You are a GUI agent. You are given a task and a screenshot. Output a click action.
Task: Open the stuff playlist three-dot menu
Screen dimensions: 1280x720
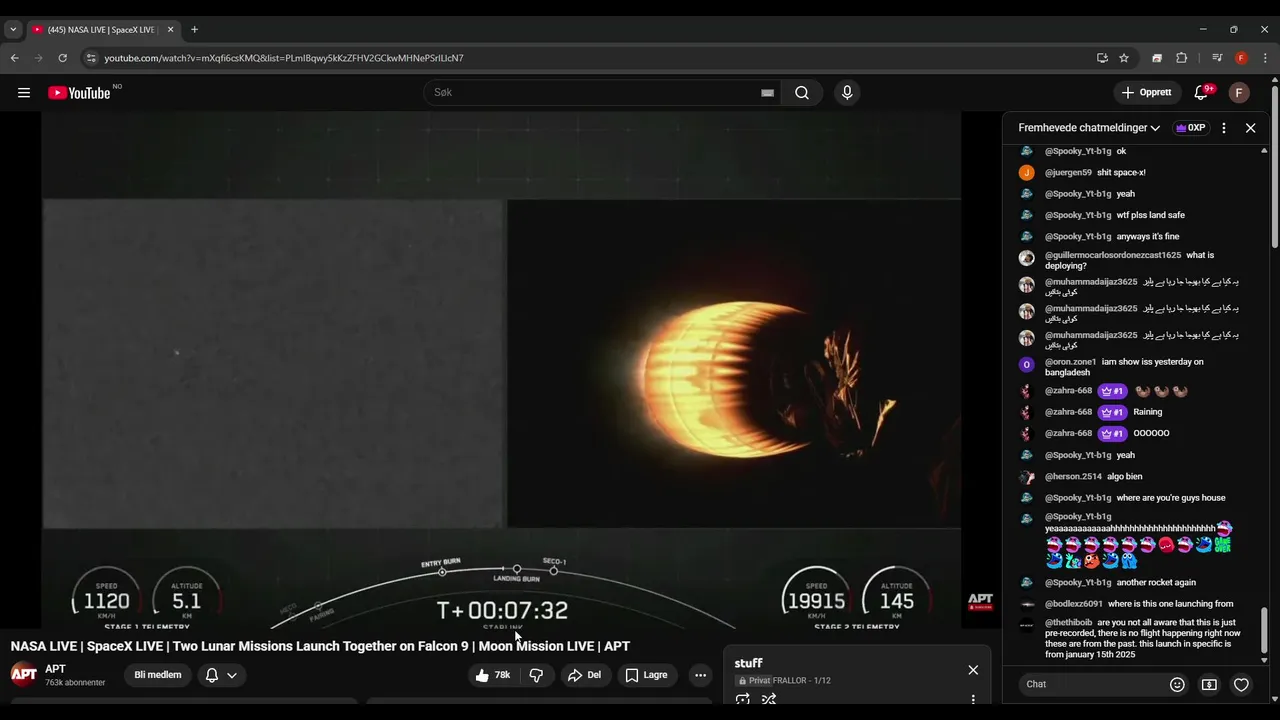tap(973, 700)
